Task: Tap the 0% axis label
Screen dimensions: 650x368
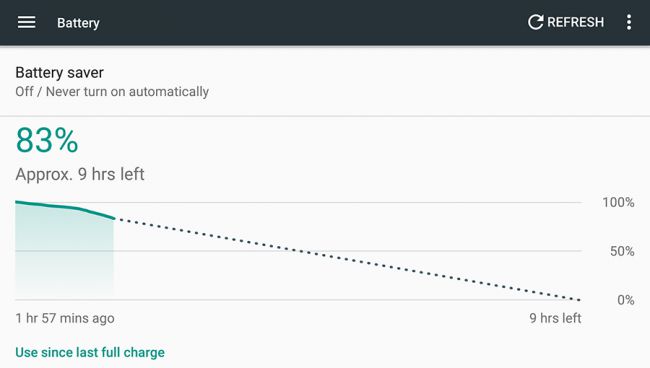Action: click(x=626, y=300)
